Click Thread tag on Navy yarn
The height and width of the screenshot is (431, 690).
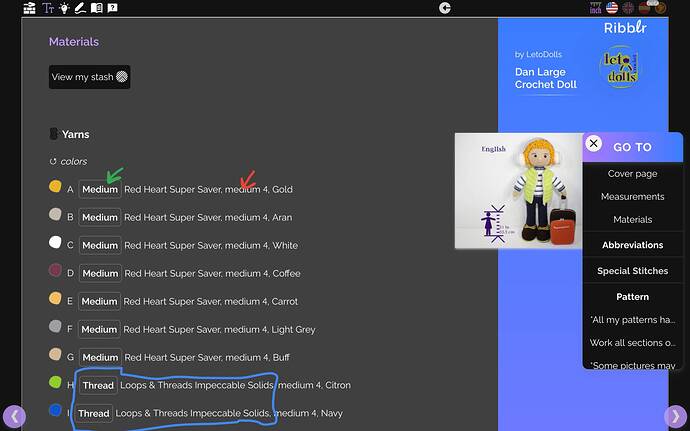tap(93, 413)
